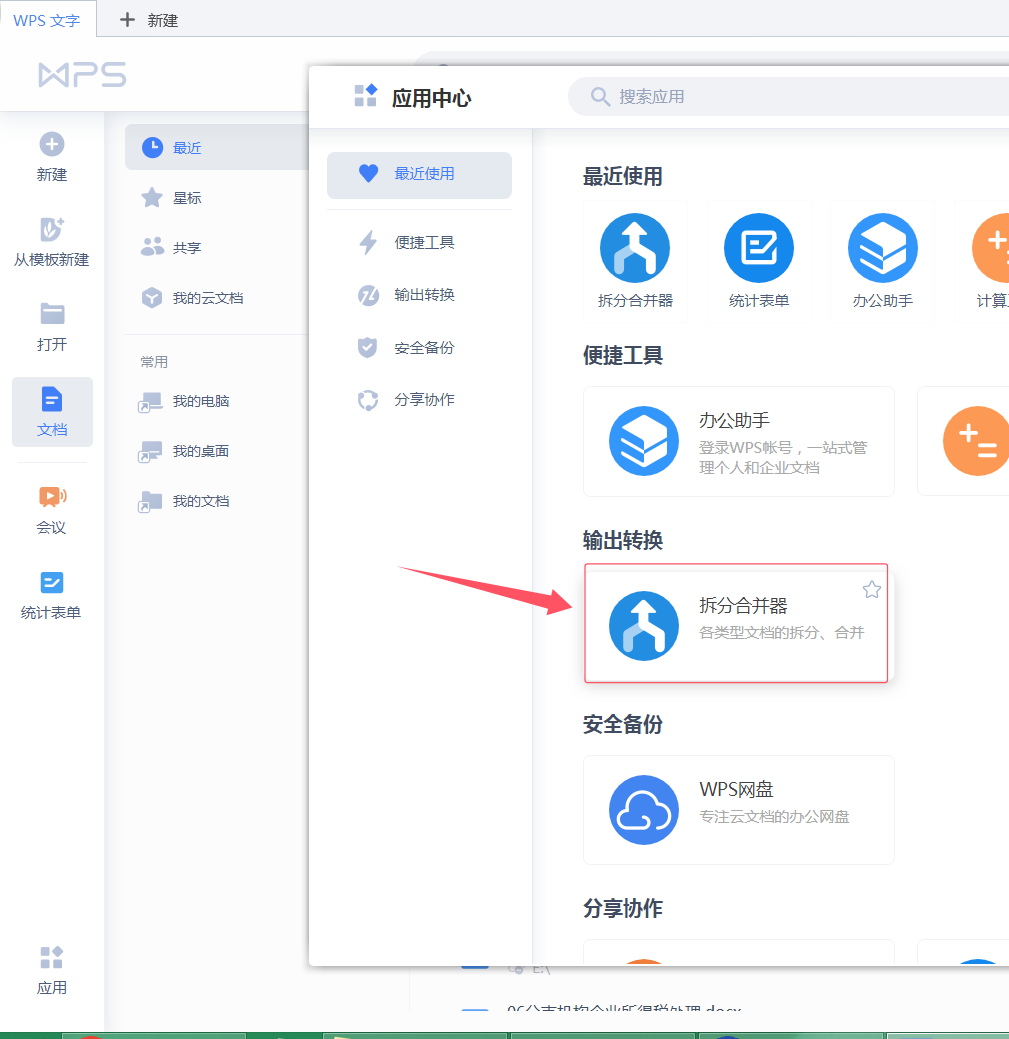Switch to the WPS 文字 tab

[47, 20]
